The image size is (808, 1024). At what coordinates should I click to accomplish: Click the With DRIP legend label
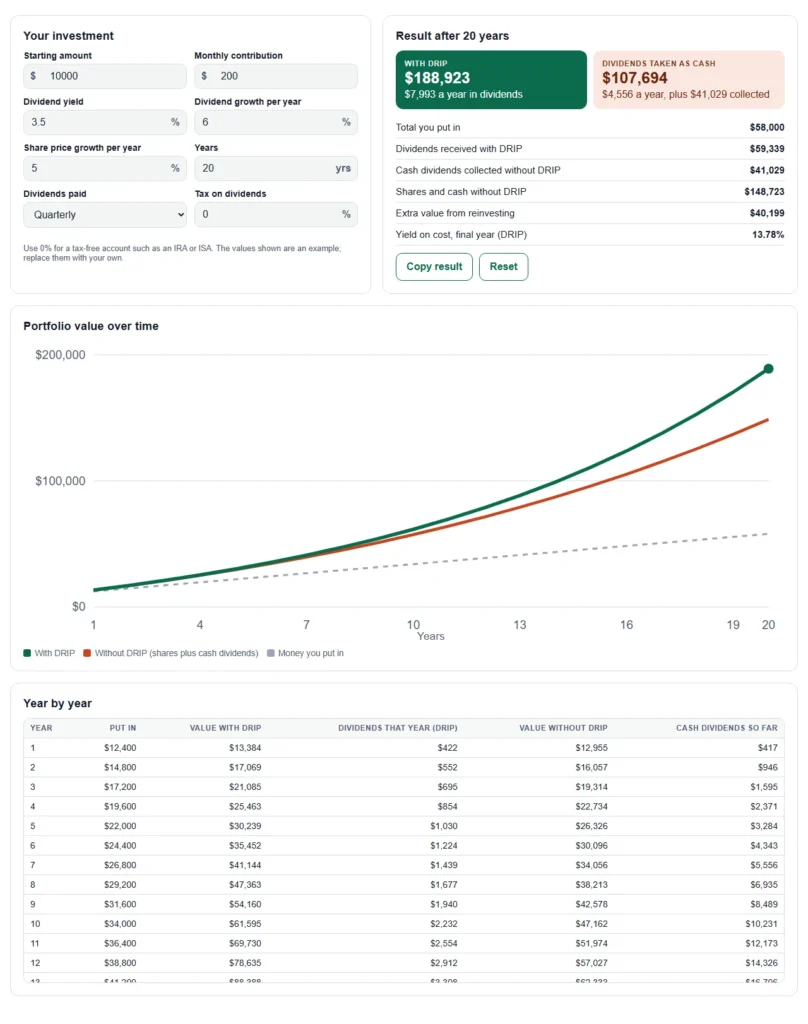pos(55,653)
